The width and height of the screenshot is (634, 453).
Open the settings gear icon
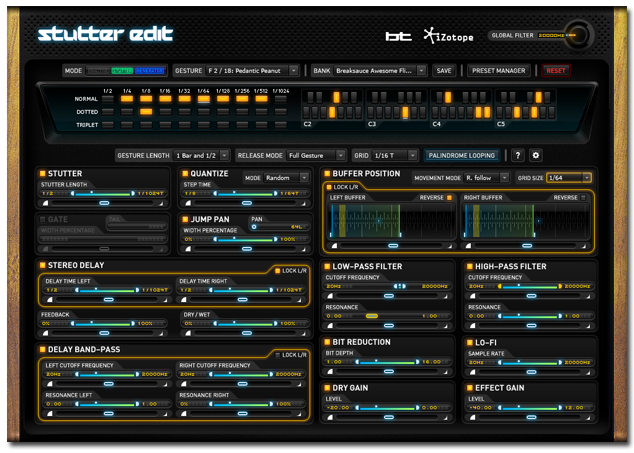click(536, 155)
